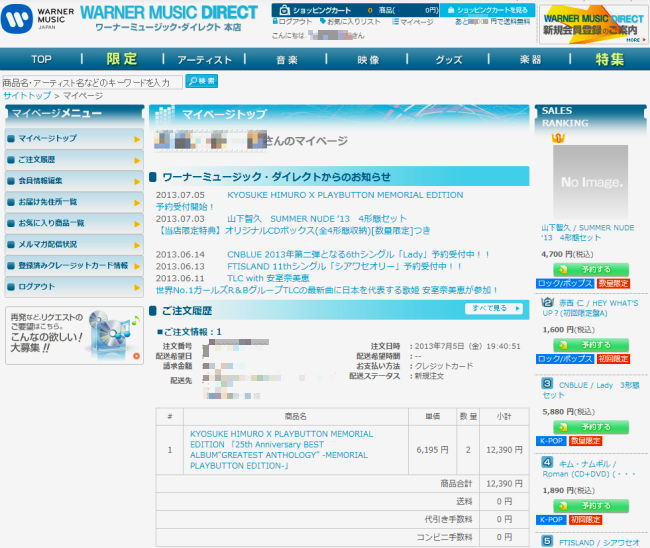The image size is (650, 548).
Task: Click the 数量限定 tag under SUMMER NUDE
Action: click(613, 284)
